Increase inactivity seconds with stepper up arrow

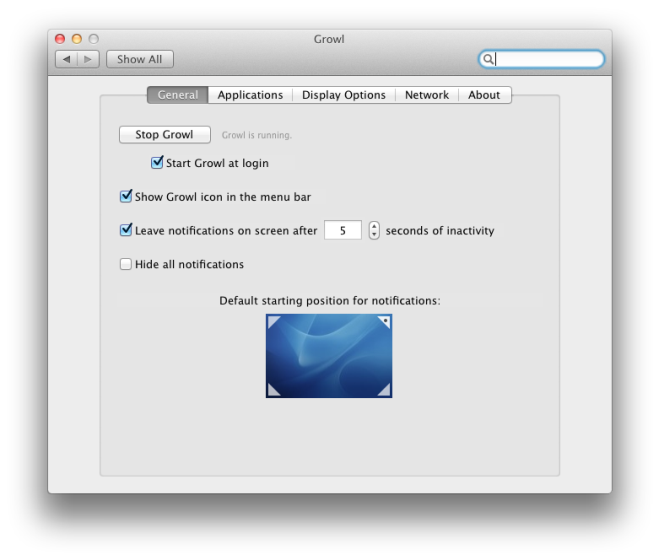coord(374,227)
